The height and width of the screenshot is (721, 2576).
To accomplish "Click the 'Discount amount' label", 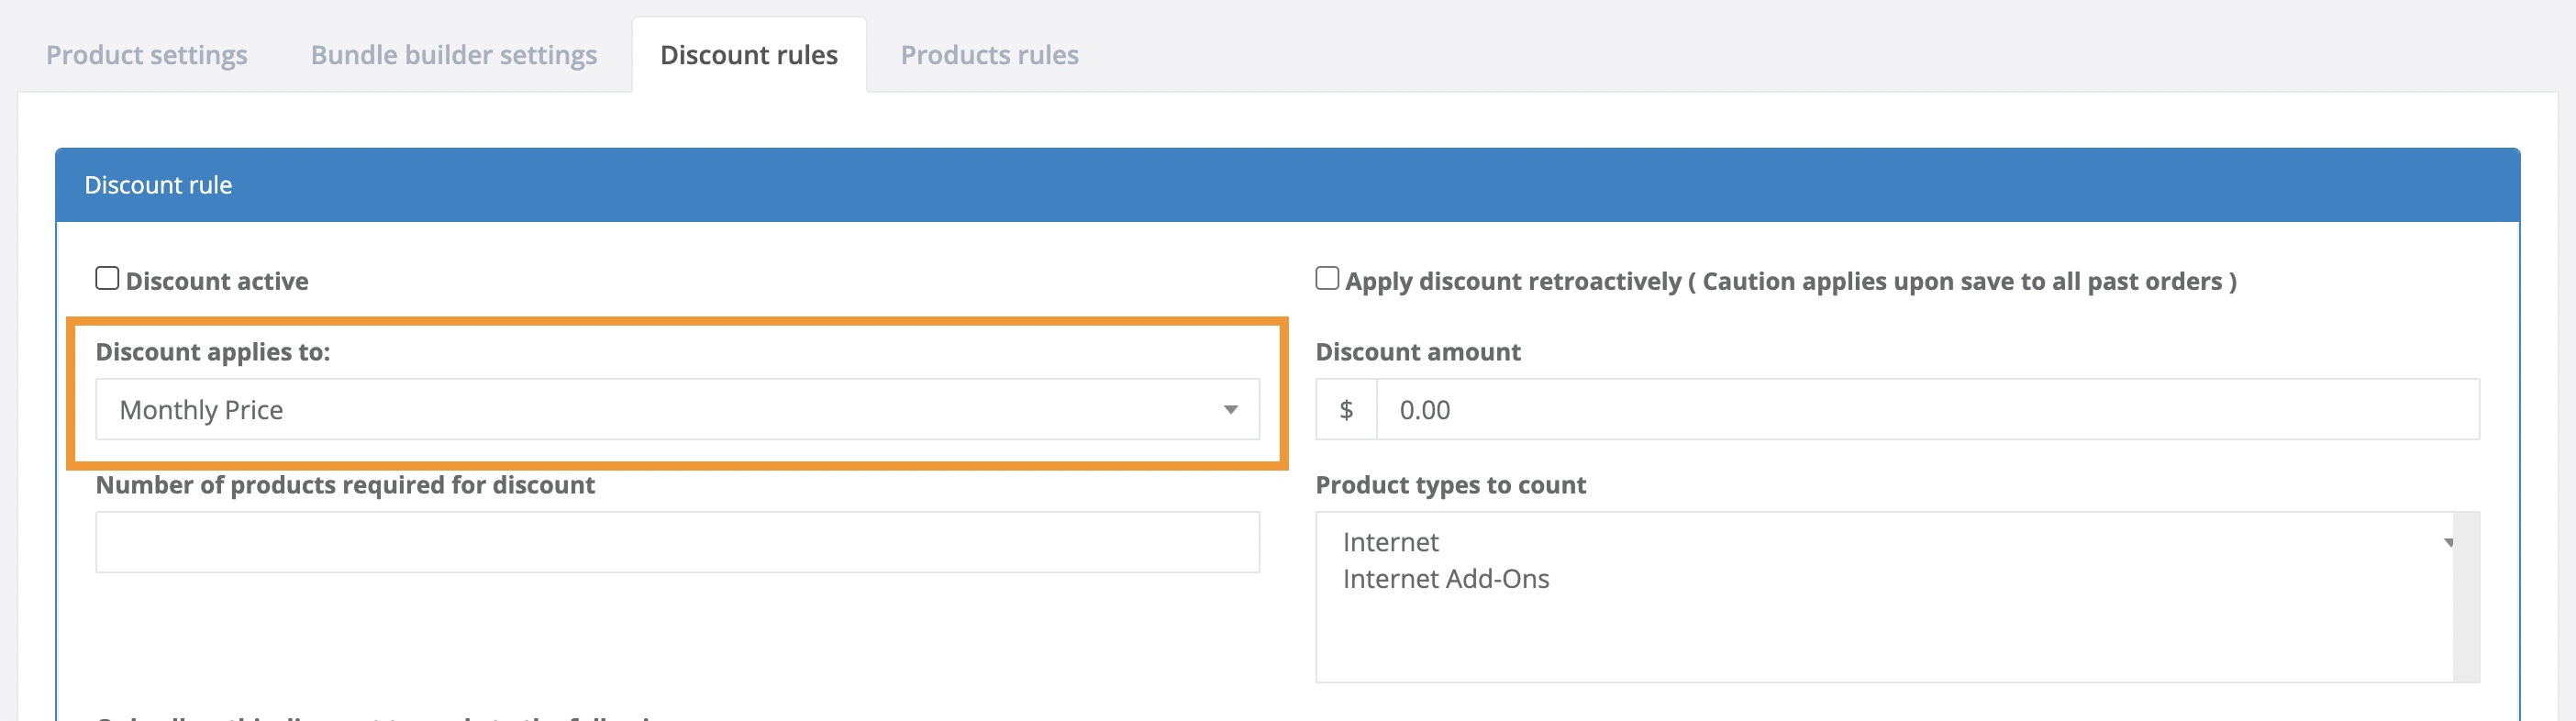I will coord(1417,352).
